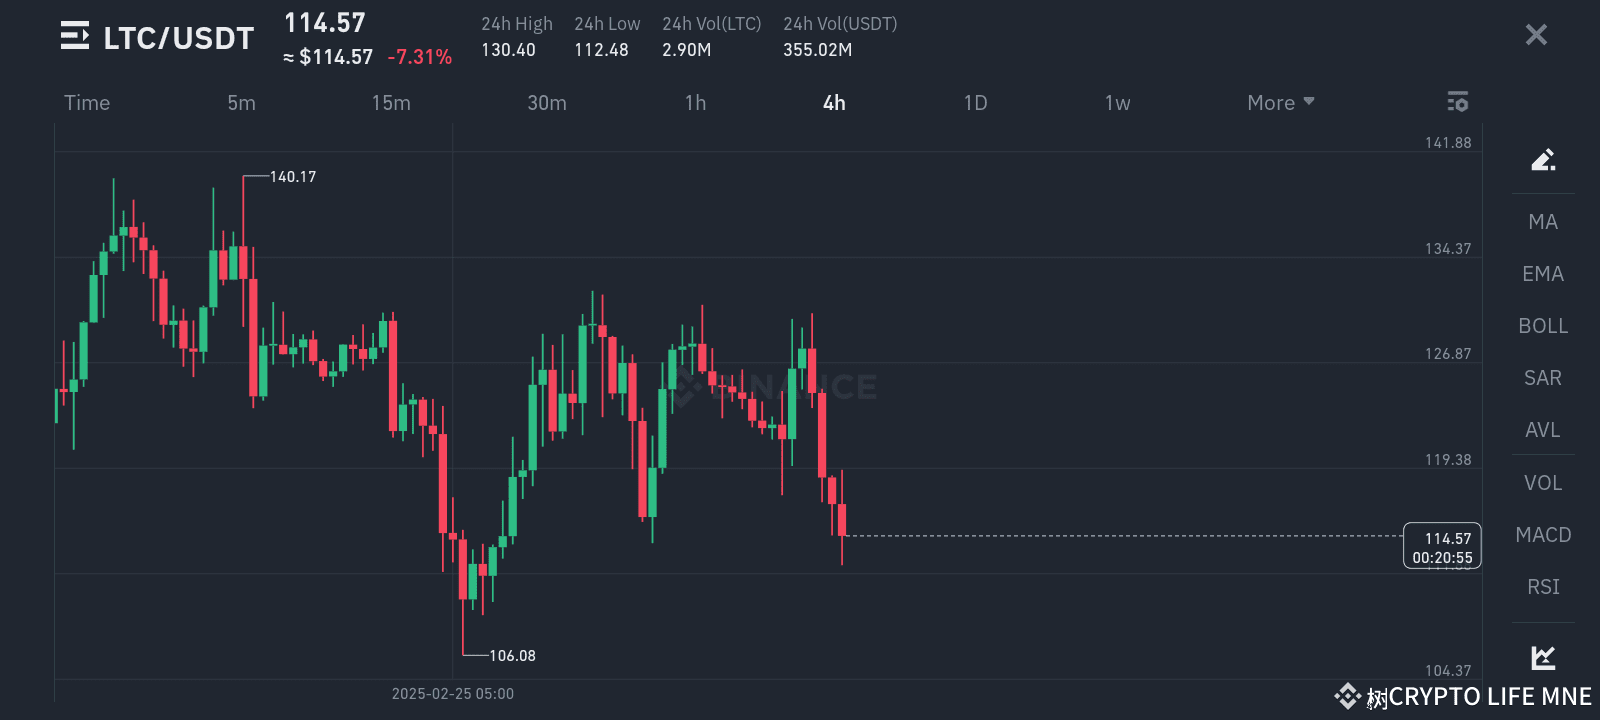Image resolution: width=1600 pixels, height=720 pixels.
Task: Click the AVL indicator button
Action: (1542, 429)
